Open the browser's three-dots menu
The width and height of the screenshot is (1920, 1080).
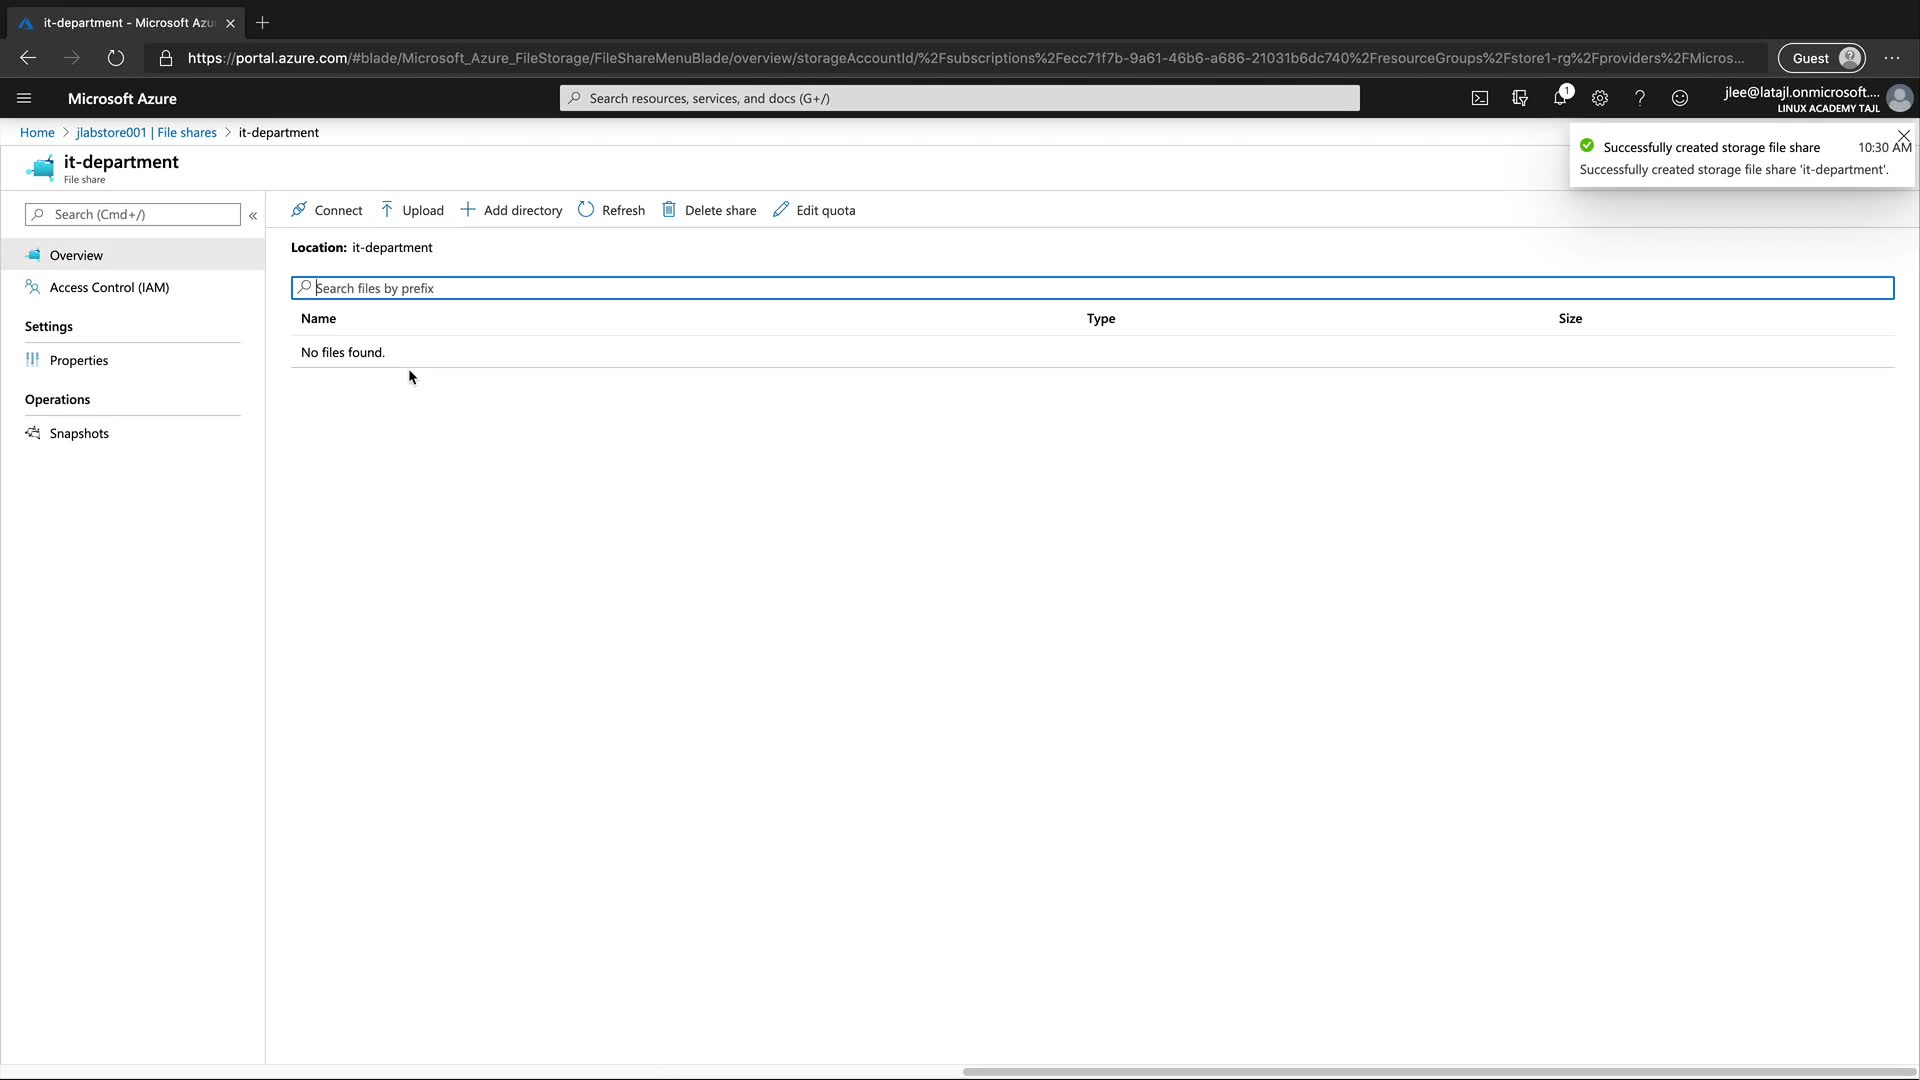1892,58
